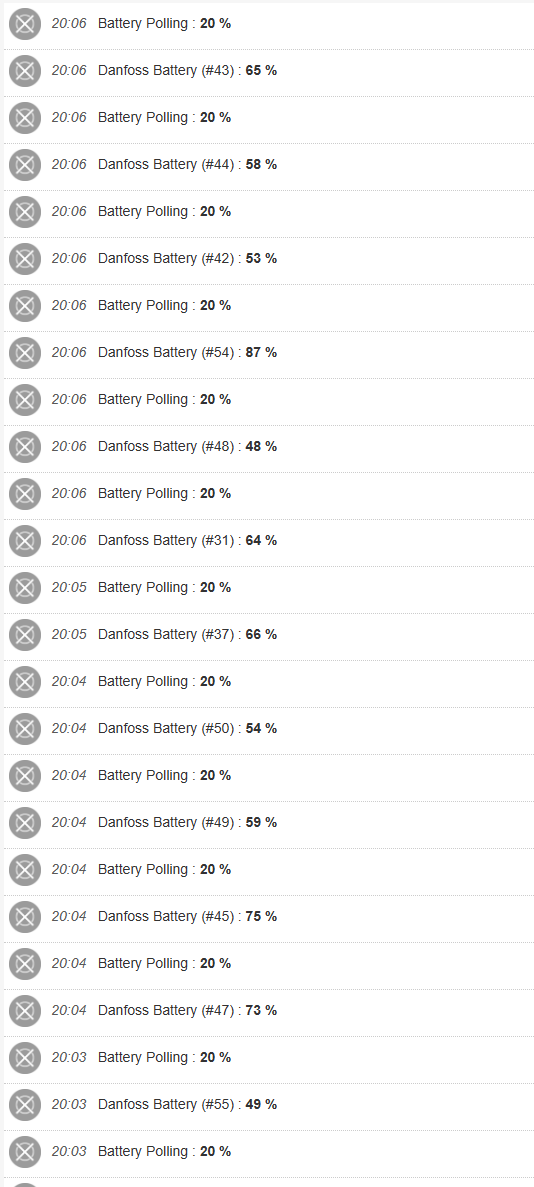The height and width of the screenshot is (1187, 534).
Task: Click the icon beside Danfoss Battery (#49)
Action: [25, 822]
